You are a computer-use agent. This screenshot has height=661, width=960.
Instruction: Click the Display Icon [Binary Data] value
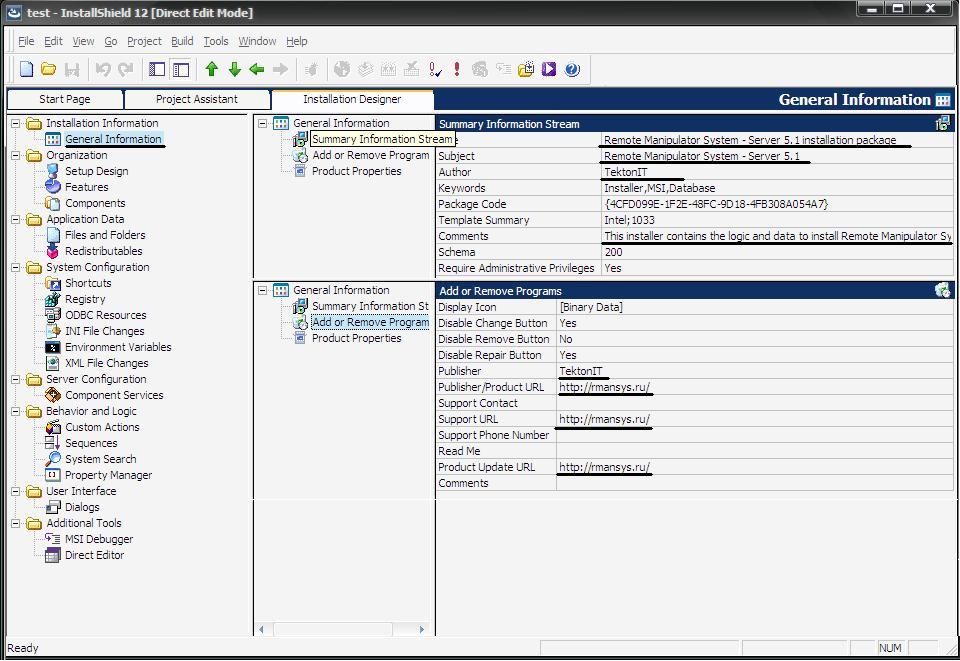click(x=591, y=307)
